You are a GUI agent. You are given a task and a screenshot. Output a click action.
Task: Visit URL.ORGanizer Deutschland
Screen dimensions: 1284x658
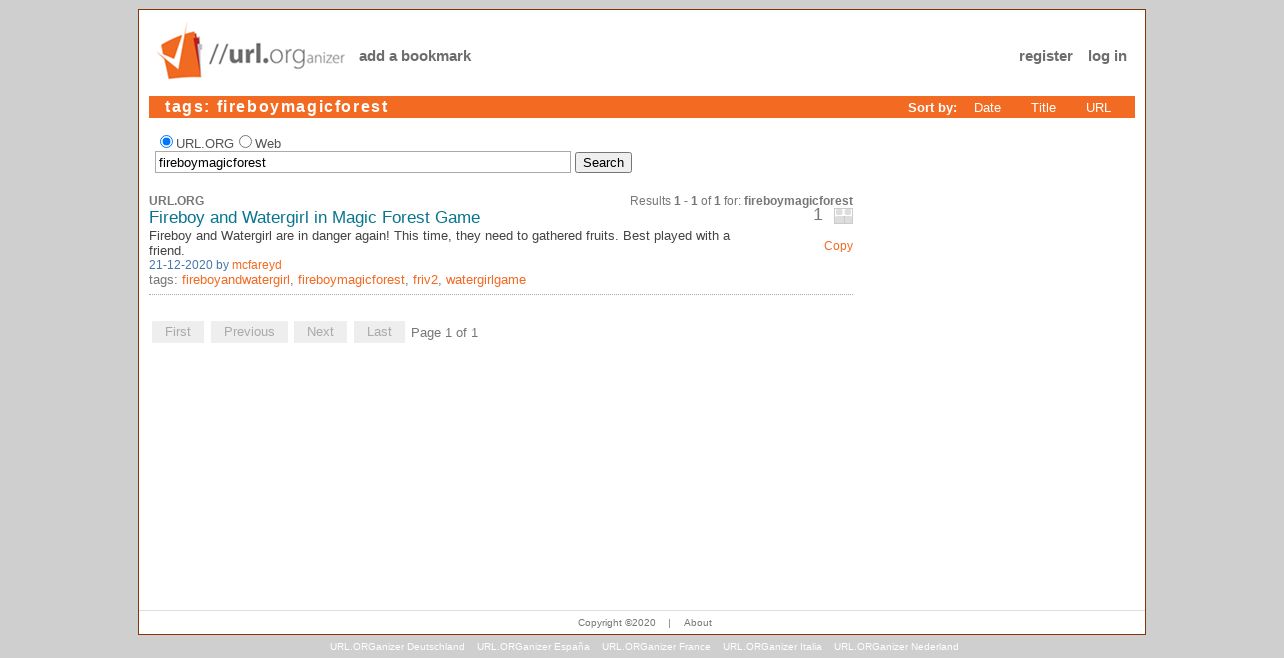397,647
